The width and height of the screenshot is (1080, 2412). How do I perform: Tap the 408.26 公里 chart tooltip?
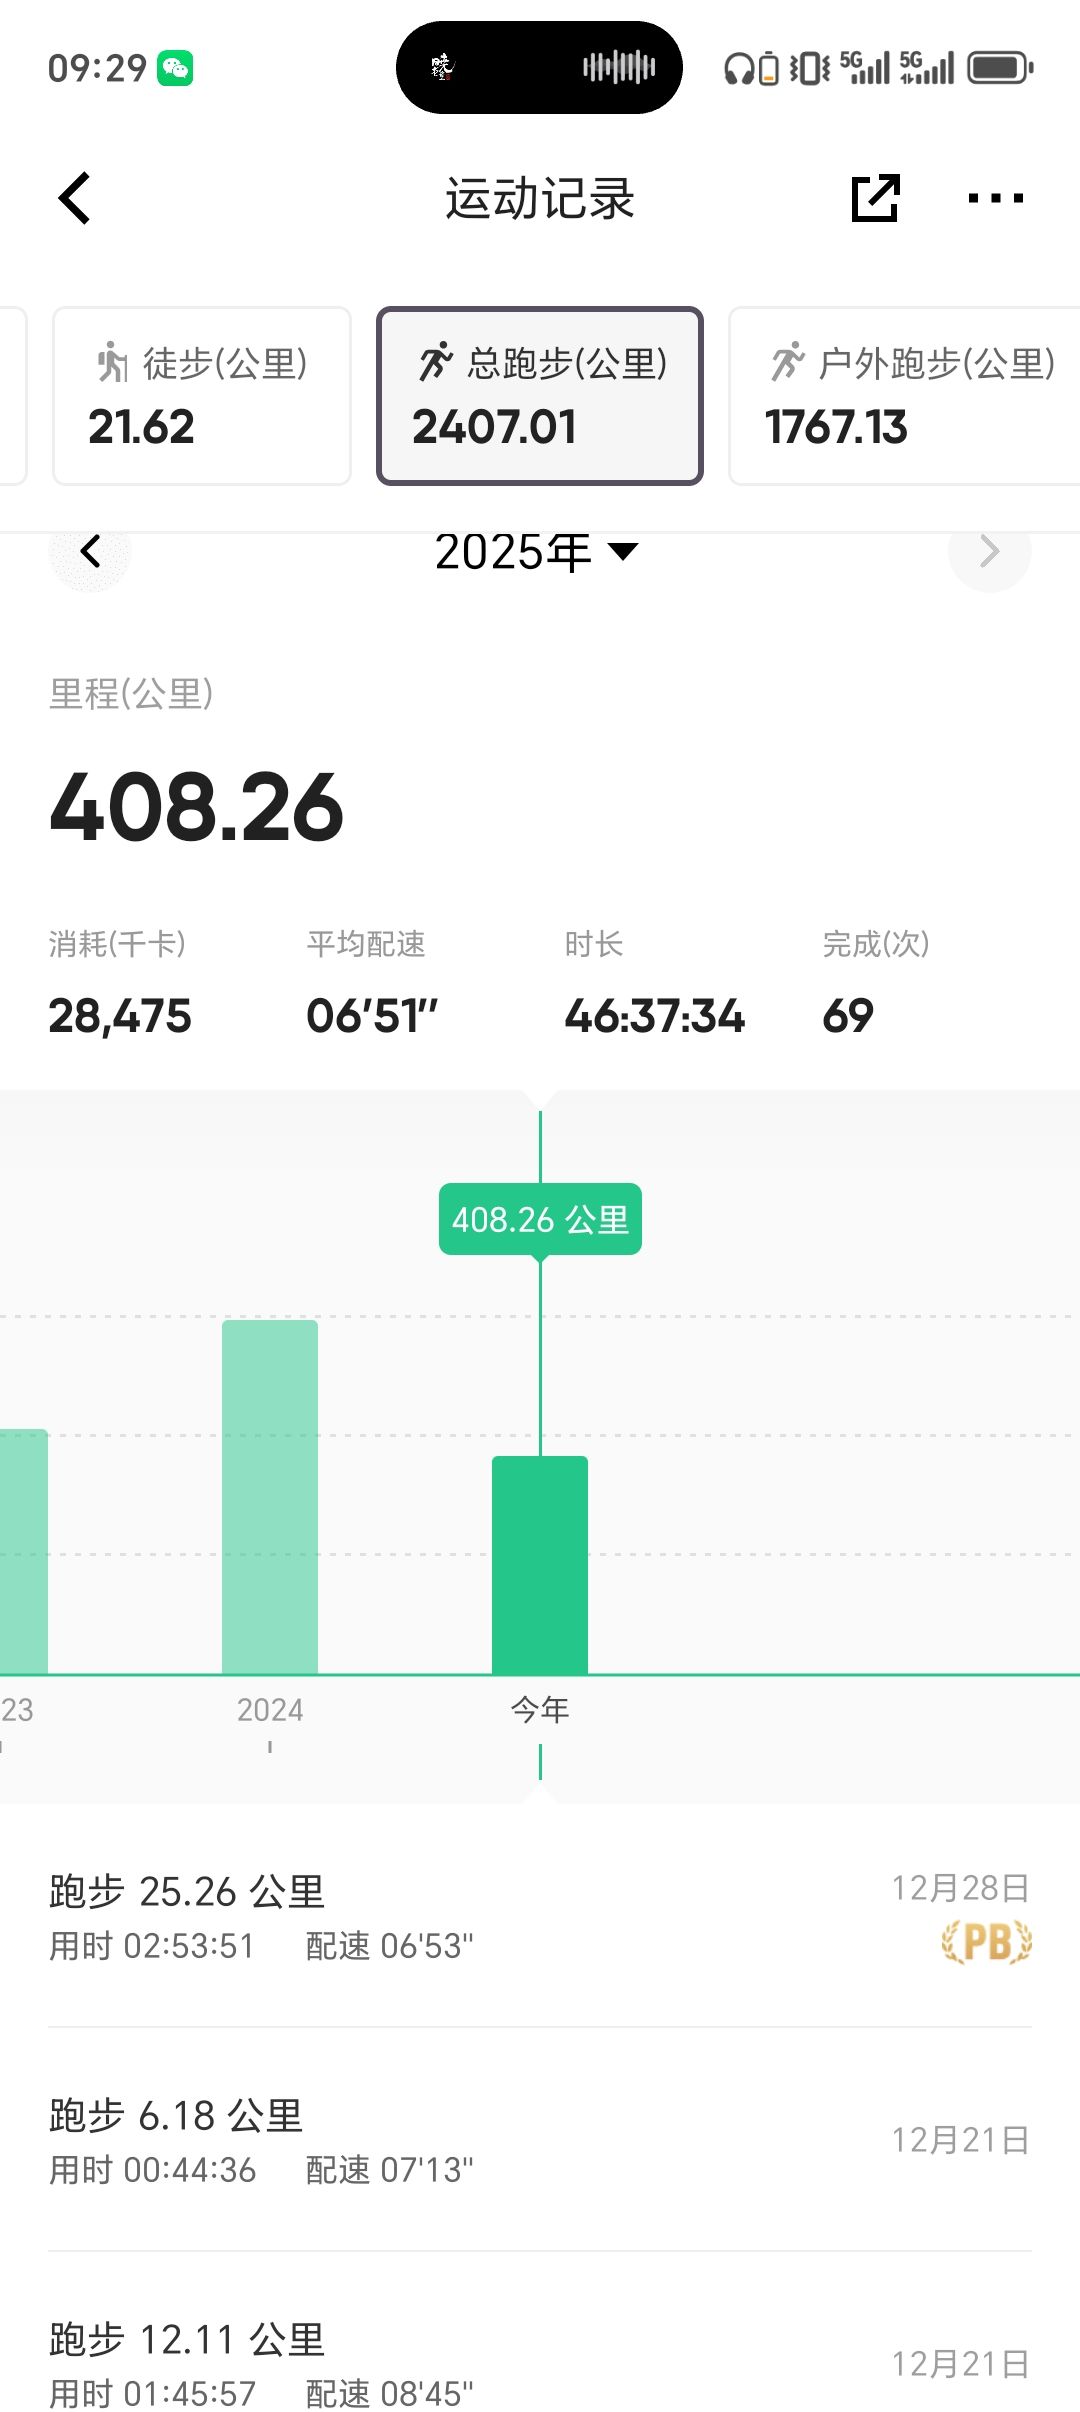click(x=540, y=1219)
